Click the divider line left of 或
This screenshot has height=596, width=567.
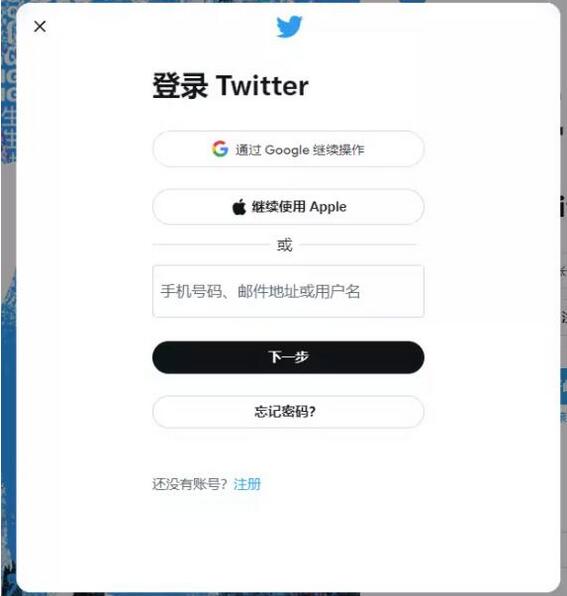click(211, 245)
